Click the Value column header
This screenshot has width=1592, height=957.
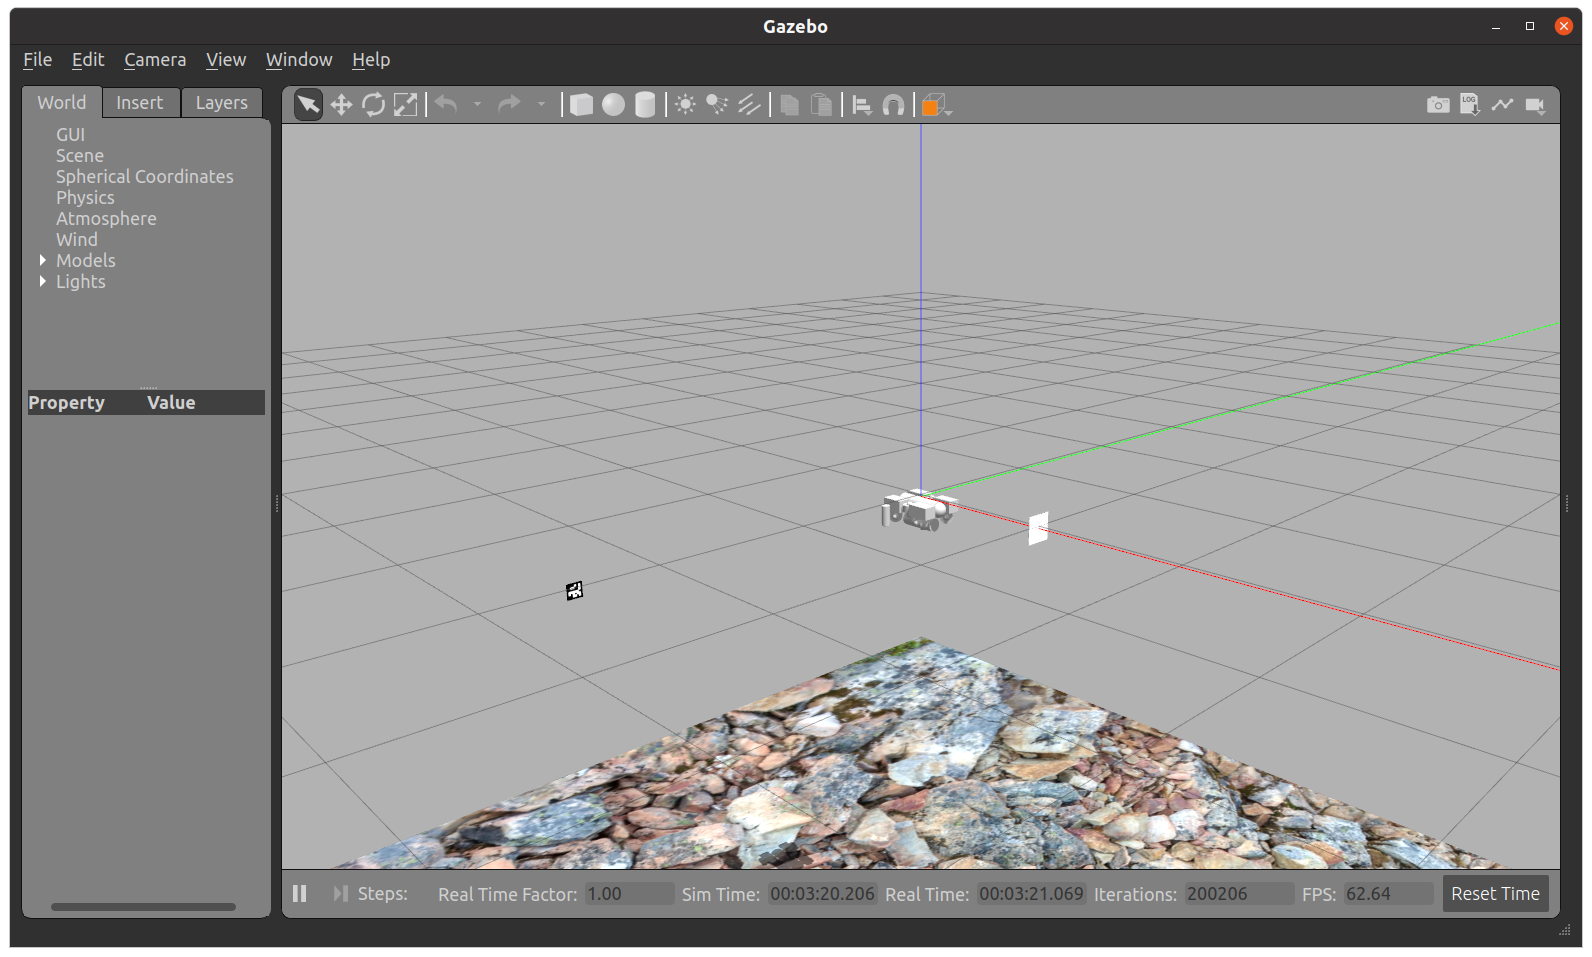[171, 402]
